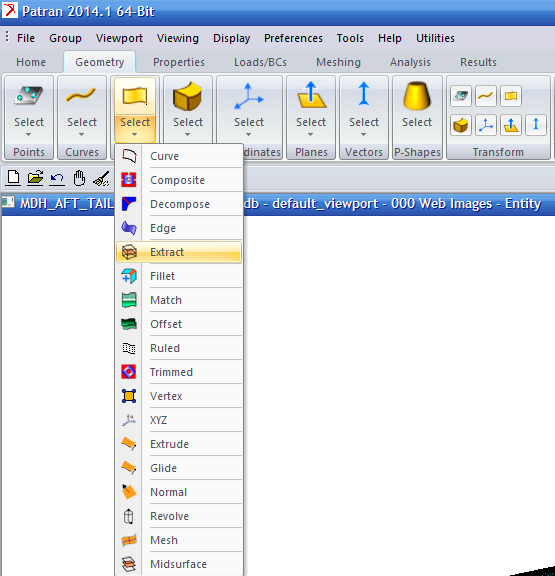The image size is (555, 576).
Task: Switch to the Properties tab
Action: (x=179, y=62)
